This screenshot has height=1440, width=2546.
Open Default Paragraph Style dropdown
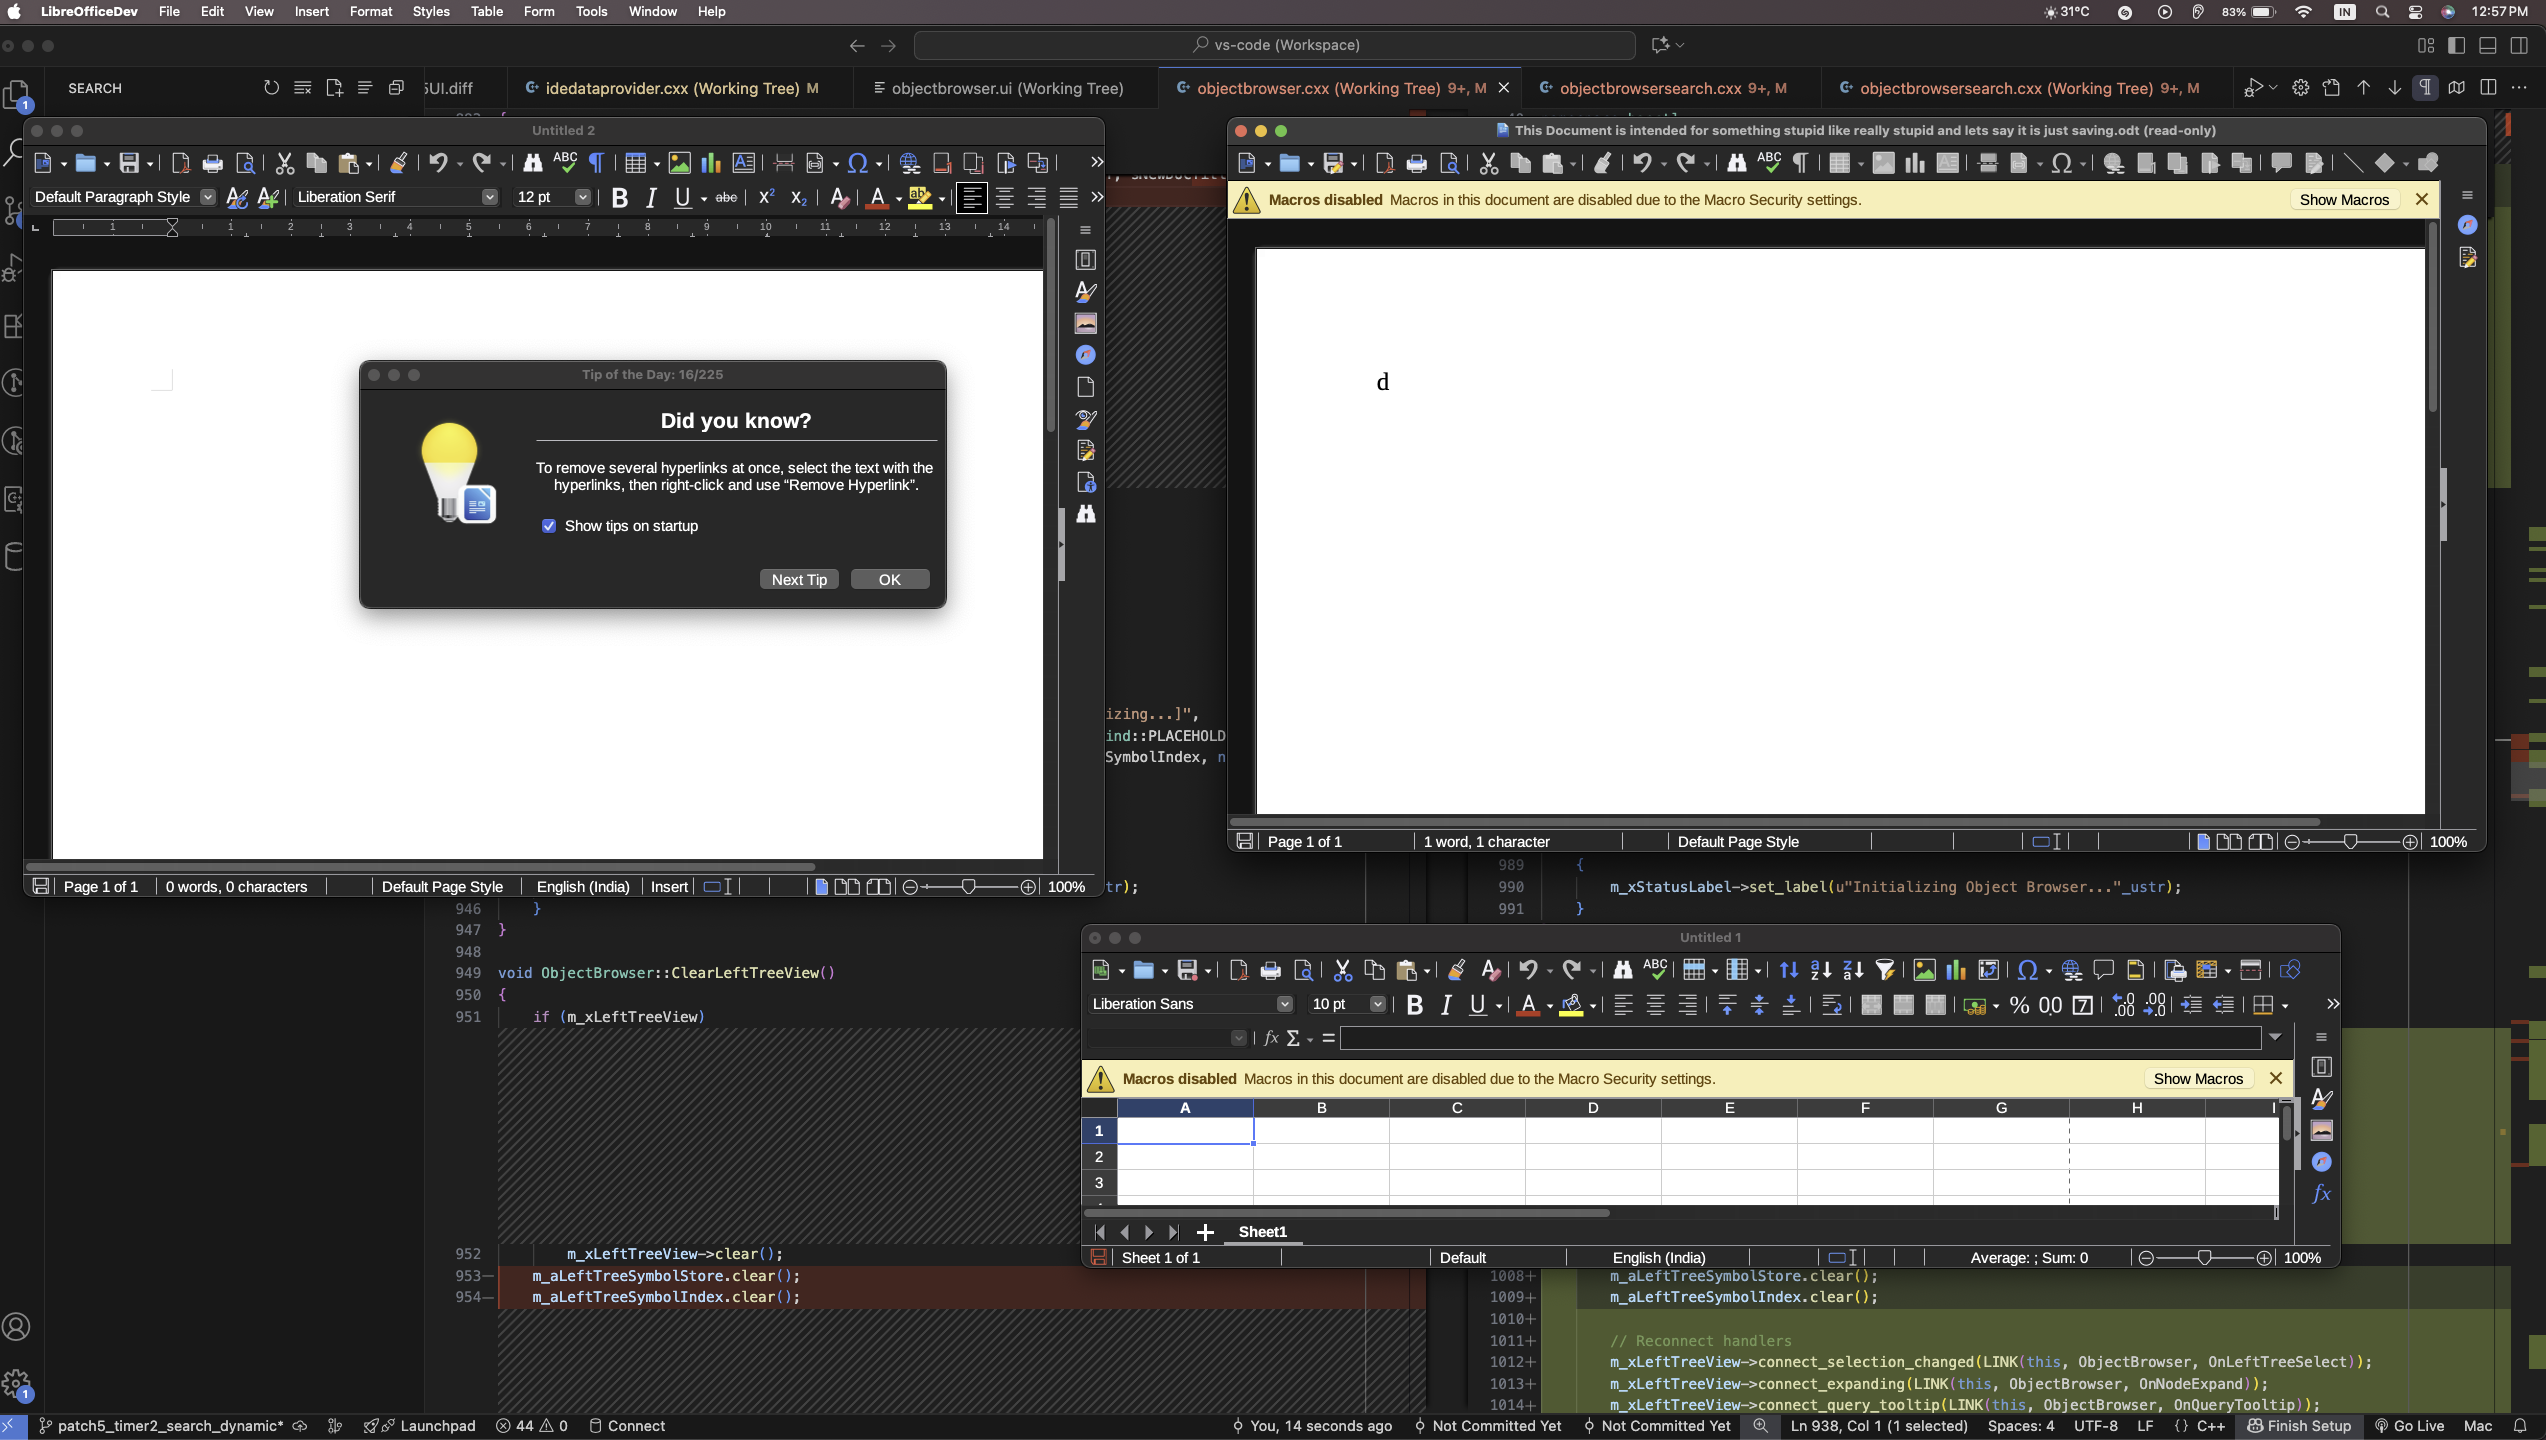[208, 197]
